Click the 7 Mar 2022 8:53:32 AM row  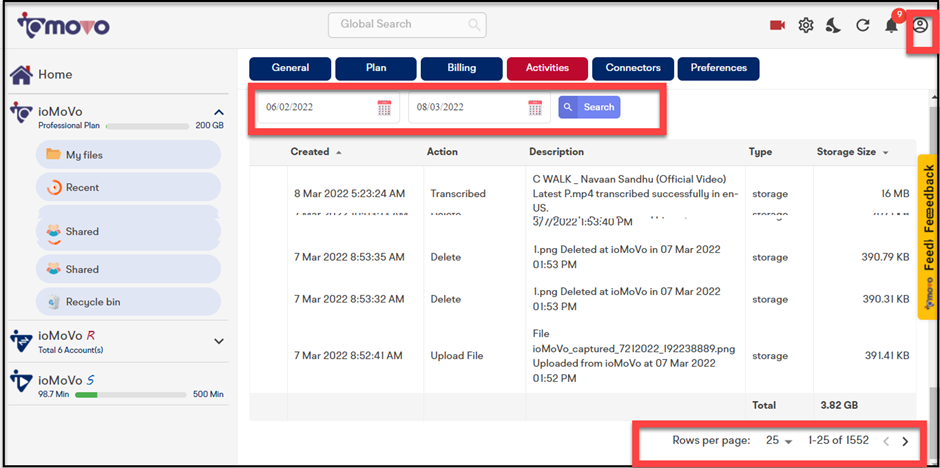pyautogui.click(x=583, y=299)
